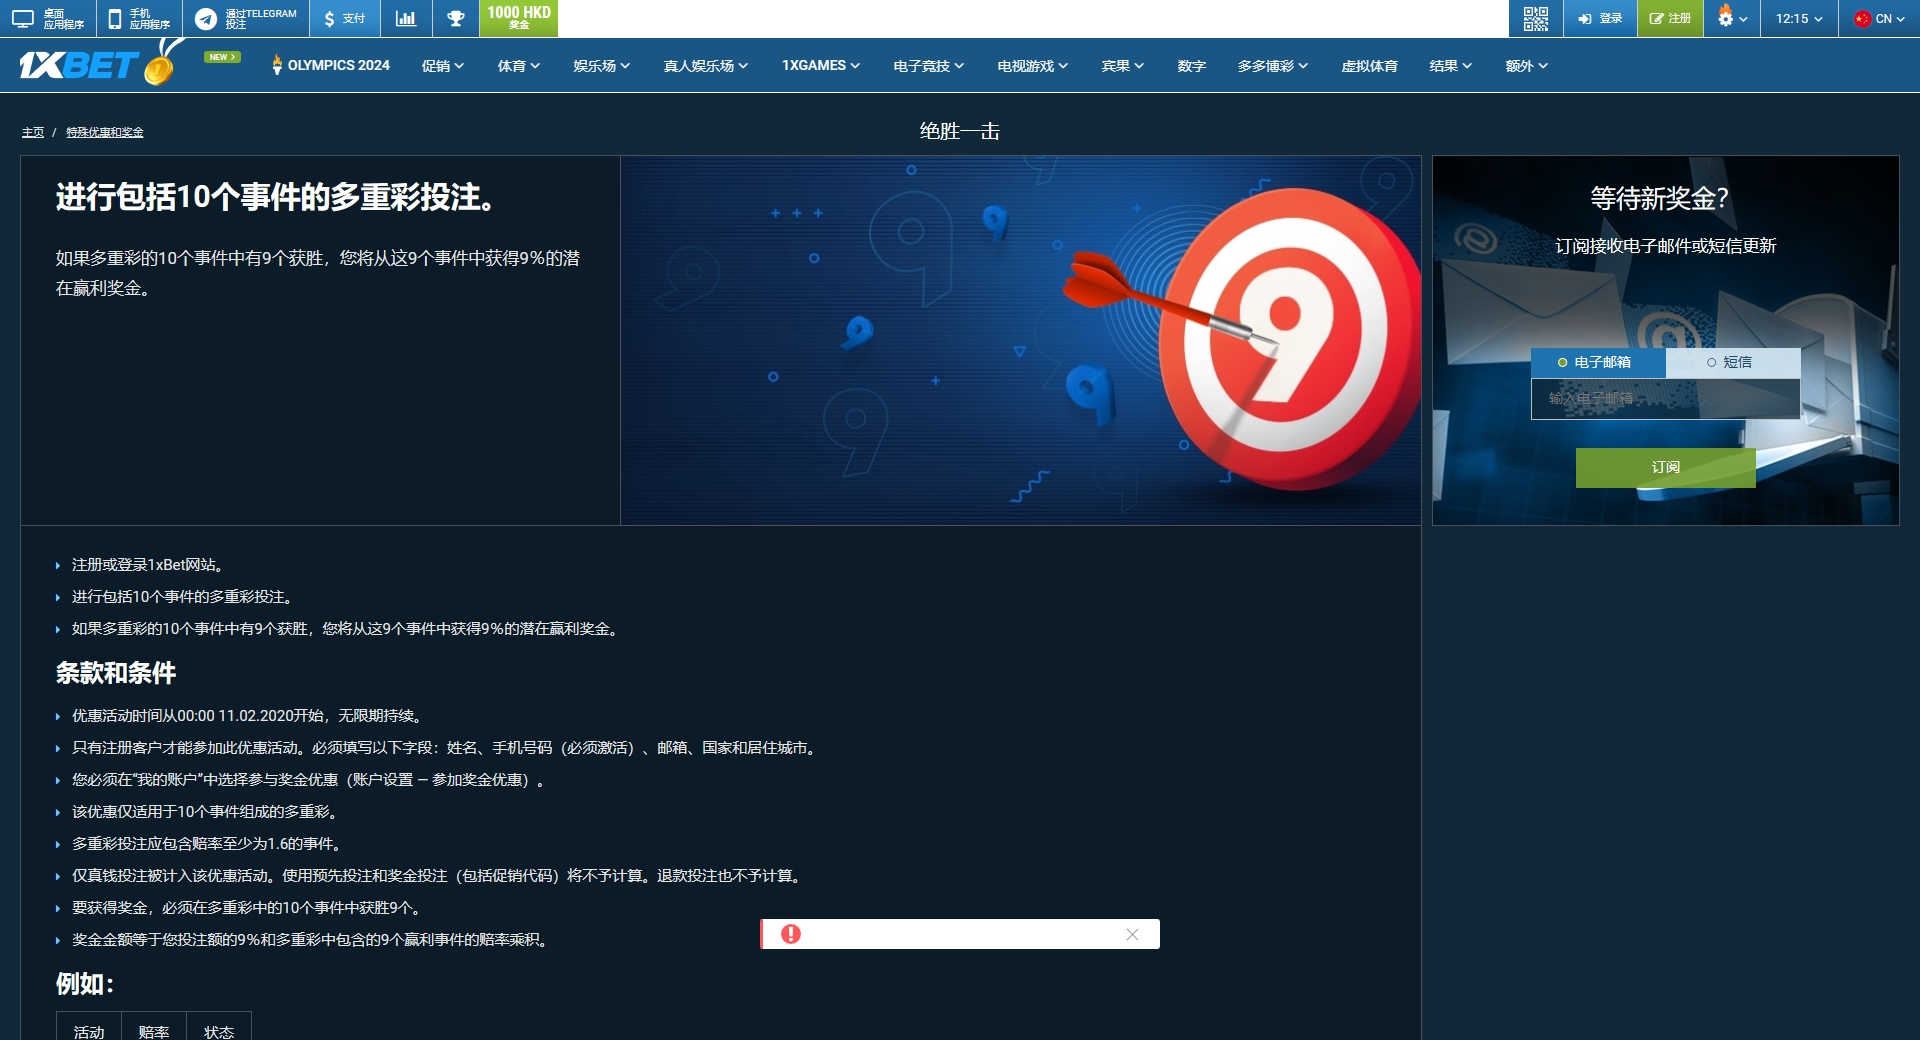Go to 主页 breadcrumb link
Screen dimensions: 1920x1040
(33, 132)
